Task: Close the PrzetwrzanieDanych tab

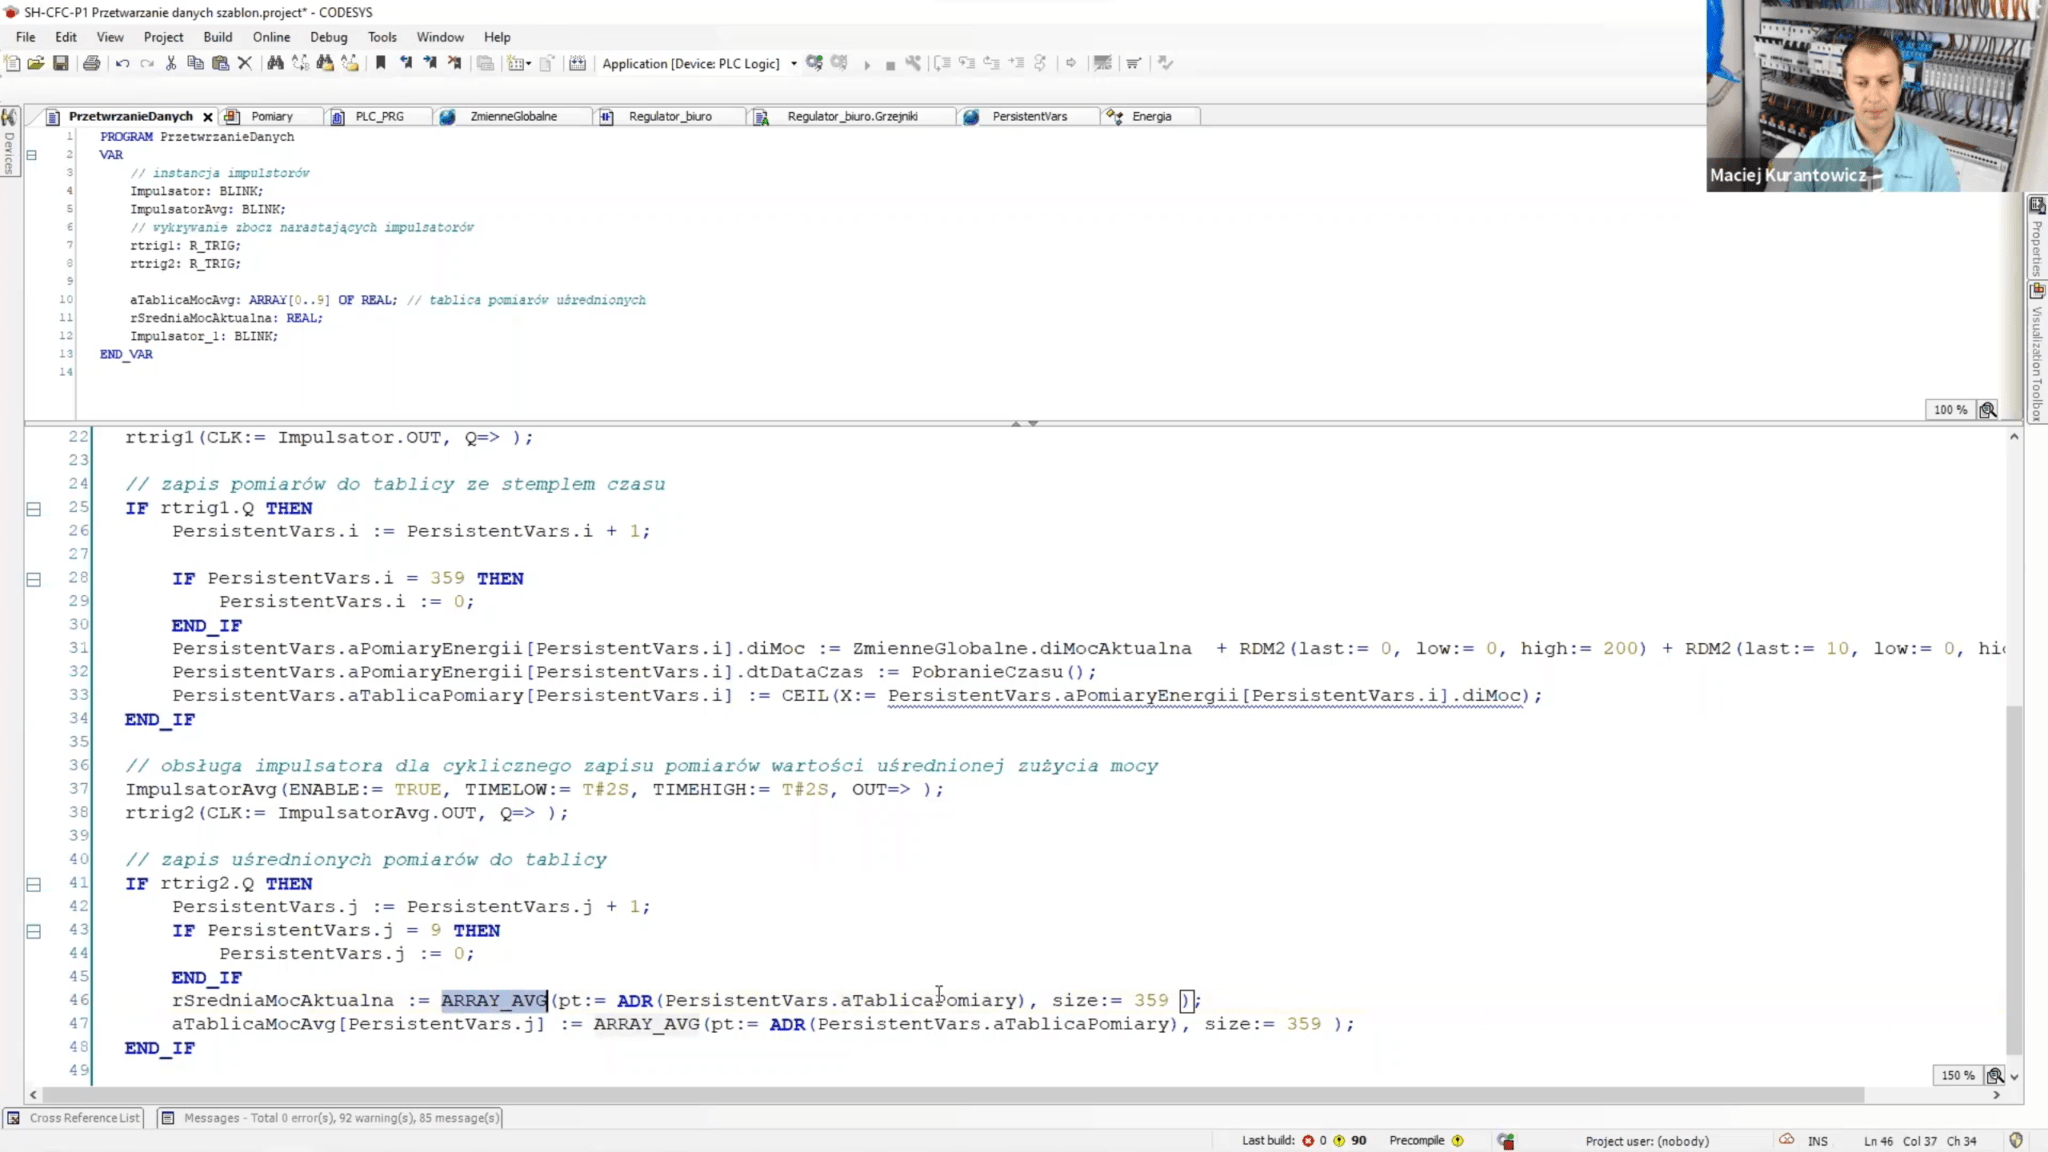Action: coord(208,117)
